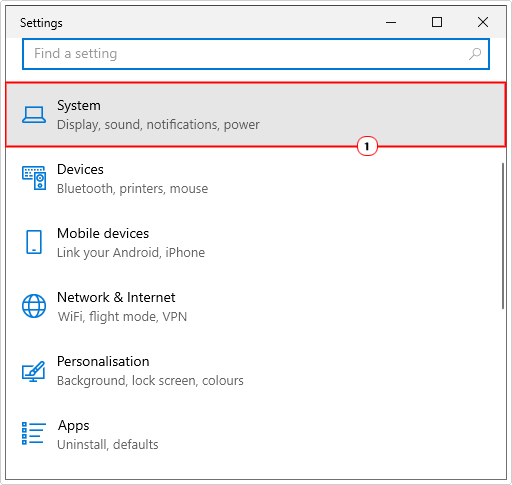Screen dimensions: 512x485
Task: Click the Network & Internet globe icon
Action: (x=34, y=306)
